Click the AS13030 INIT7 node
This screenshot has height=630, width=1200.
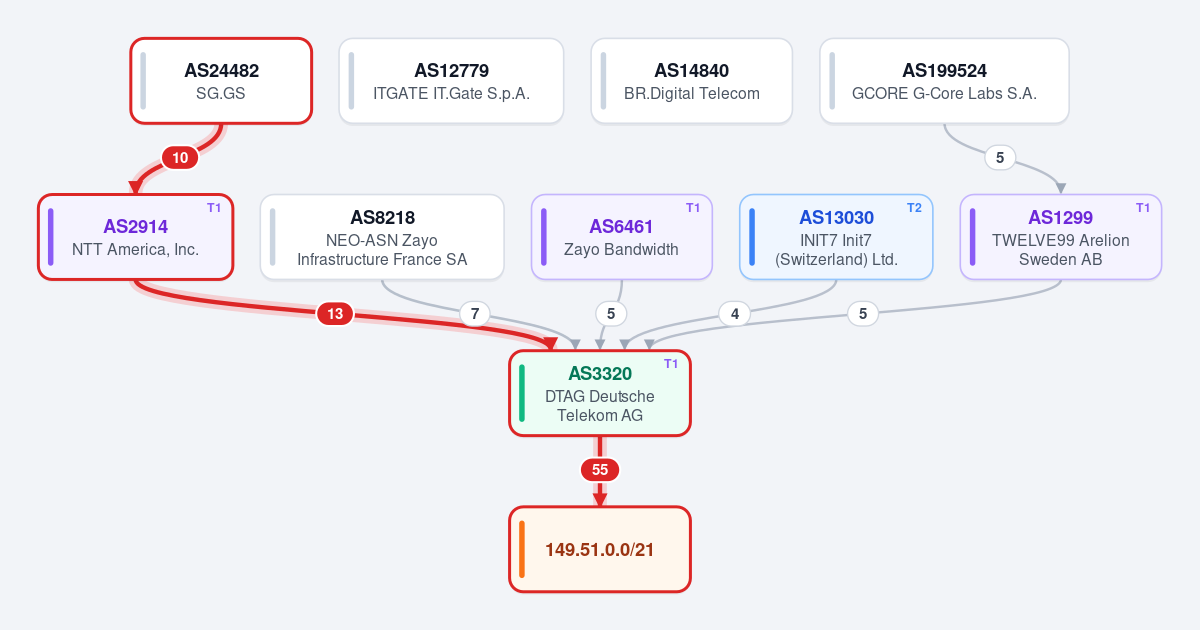[836, 237]
